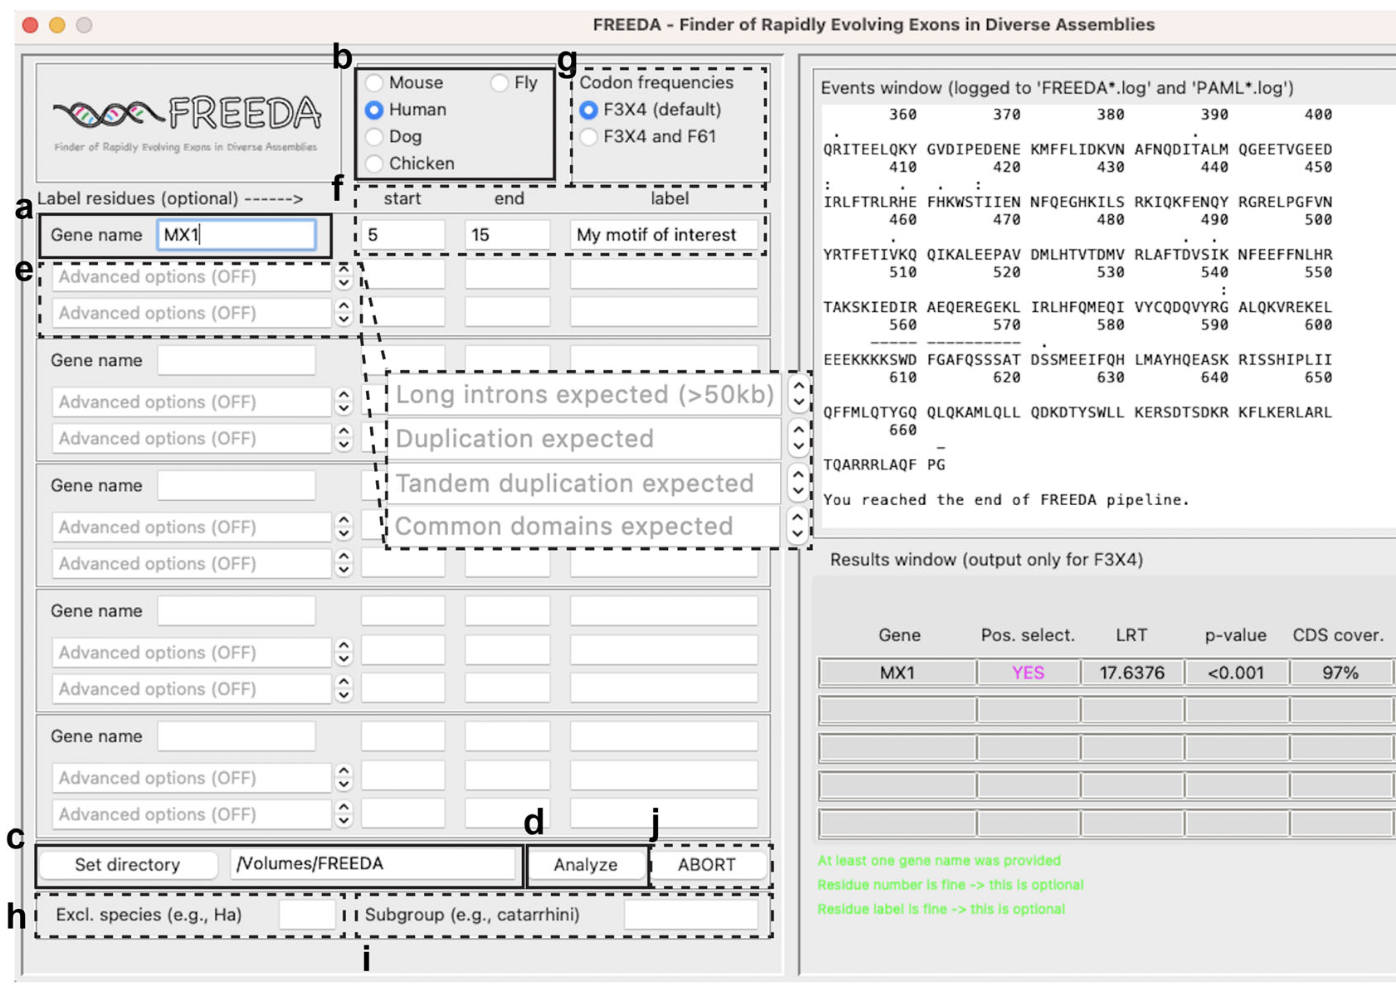Click the empty Gene name field of third block
Screen dimensions: 1396x996
point(236,485)
